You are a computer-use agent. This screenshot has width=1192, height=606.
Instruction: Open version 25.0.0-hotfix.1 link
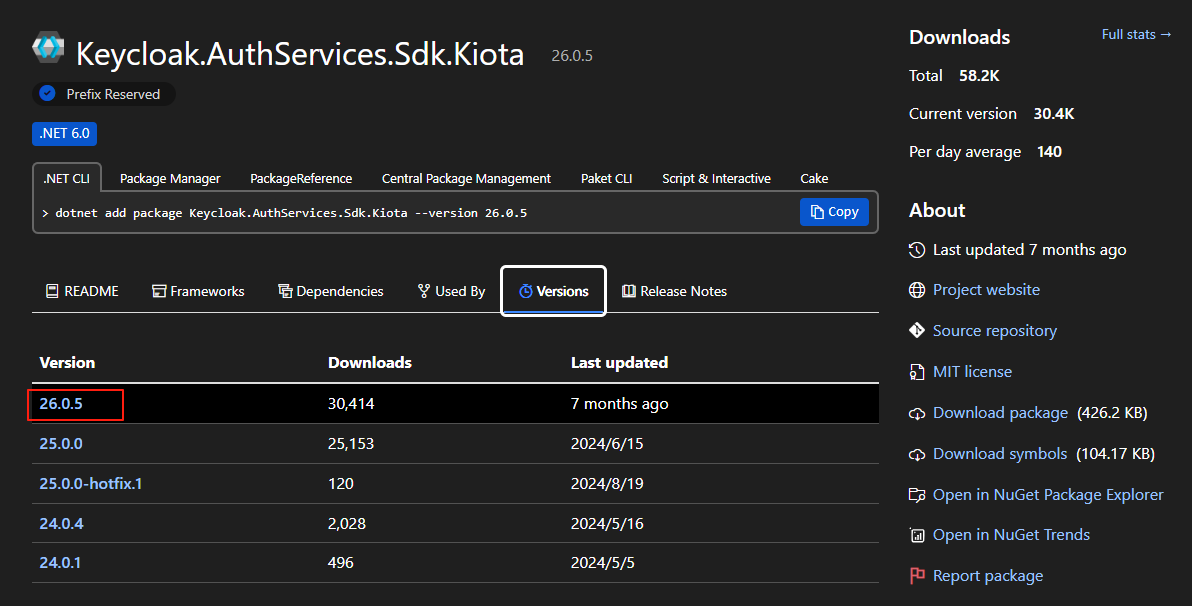click(x=90, y=484)
